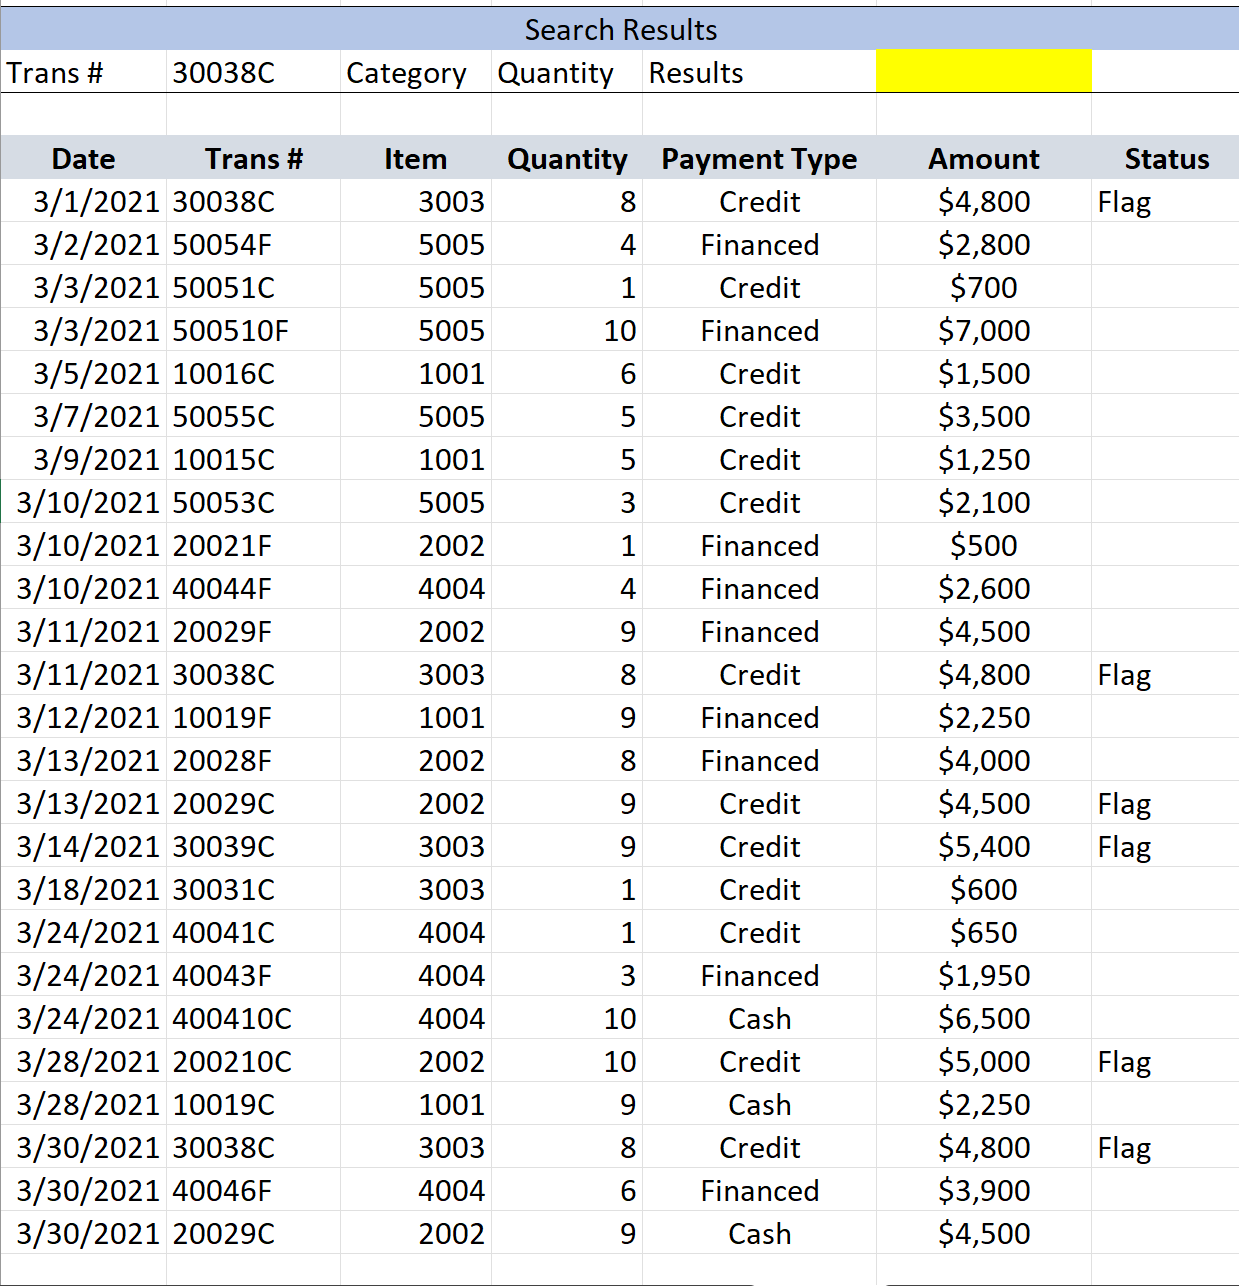Click transaction cell 10019C
1239x1286 pixels.
coord(253,1104)
